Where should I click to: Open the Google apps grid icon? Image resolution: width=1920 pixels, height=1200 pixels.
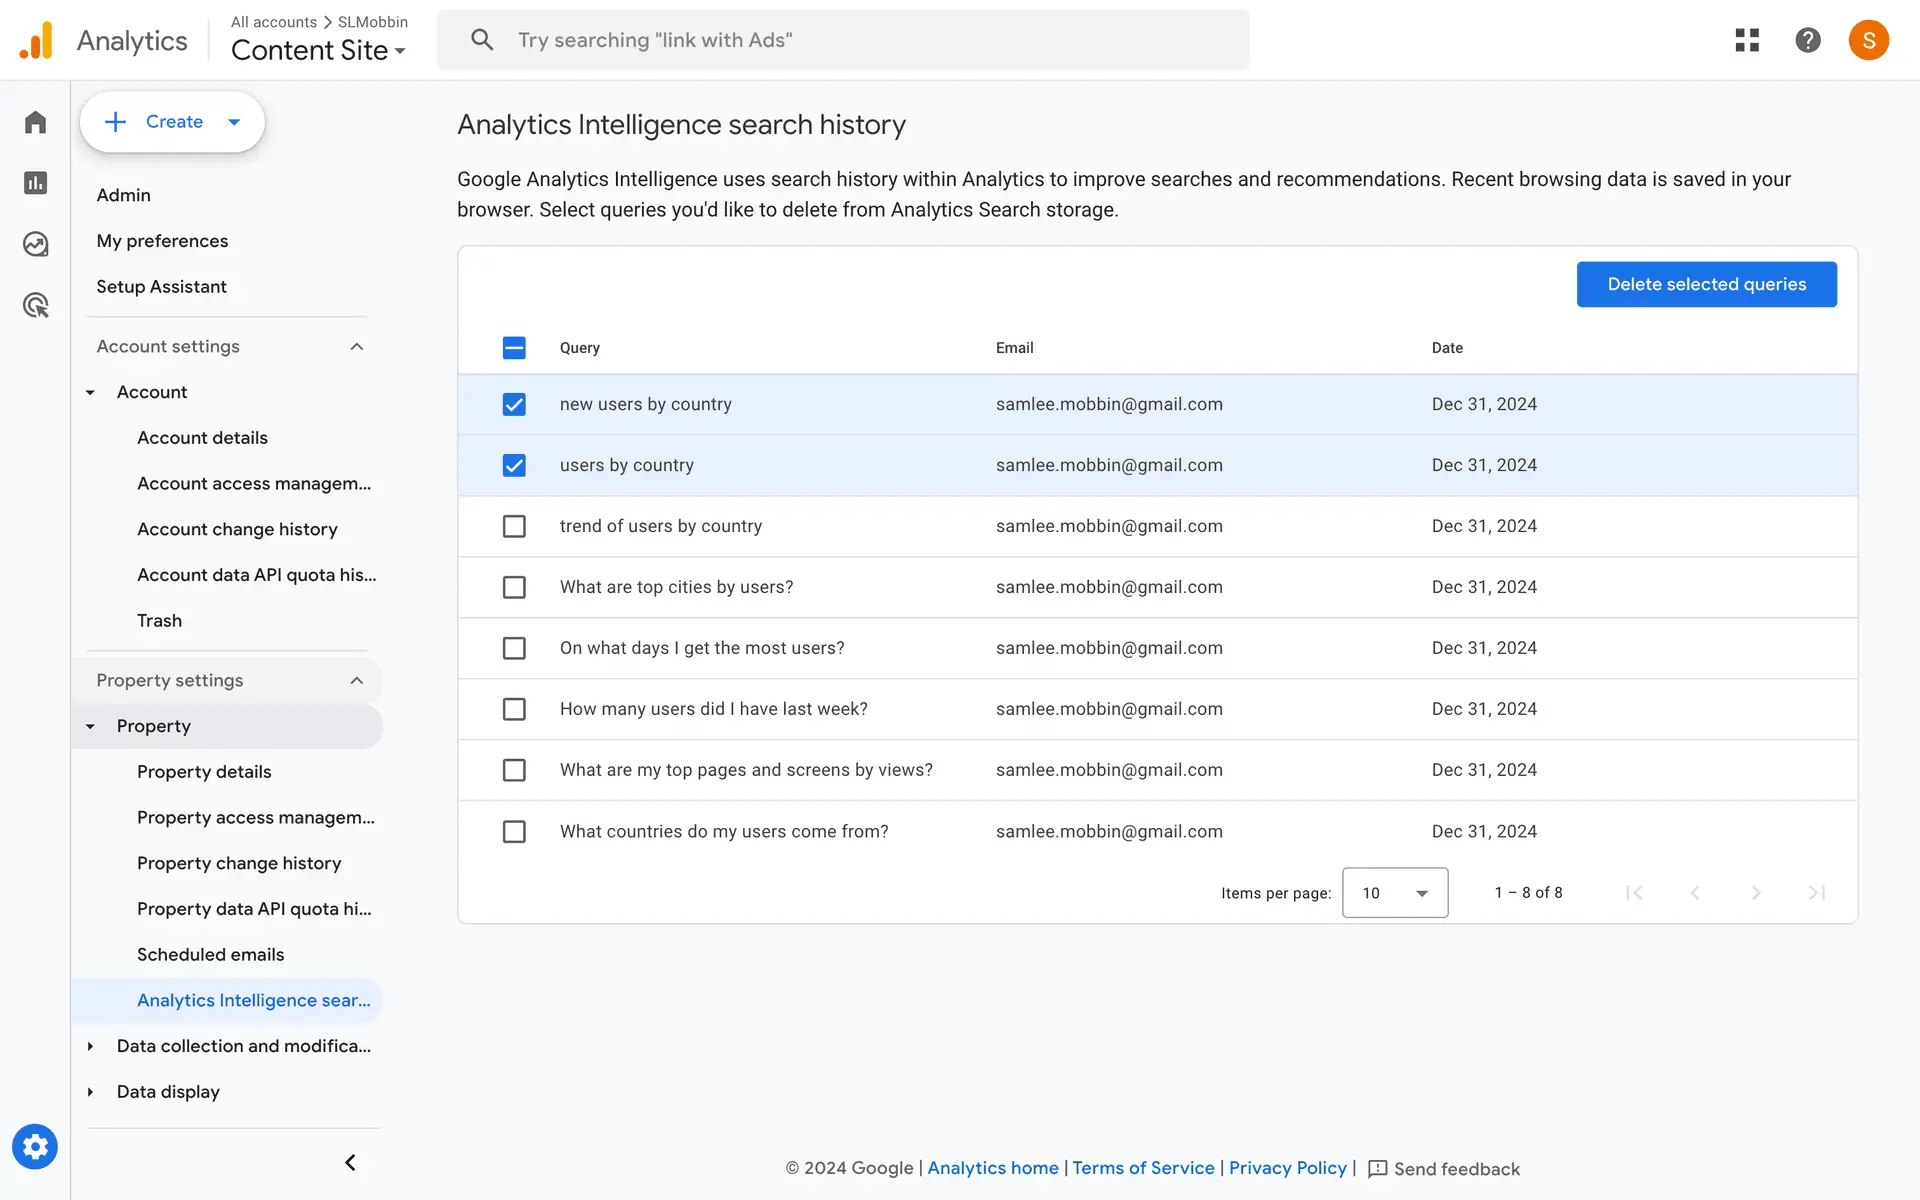pyautogui.click(x=1747, y=40)
